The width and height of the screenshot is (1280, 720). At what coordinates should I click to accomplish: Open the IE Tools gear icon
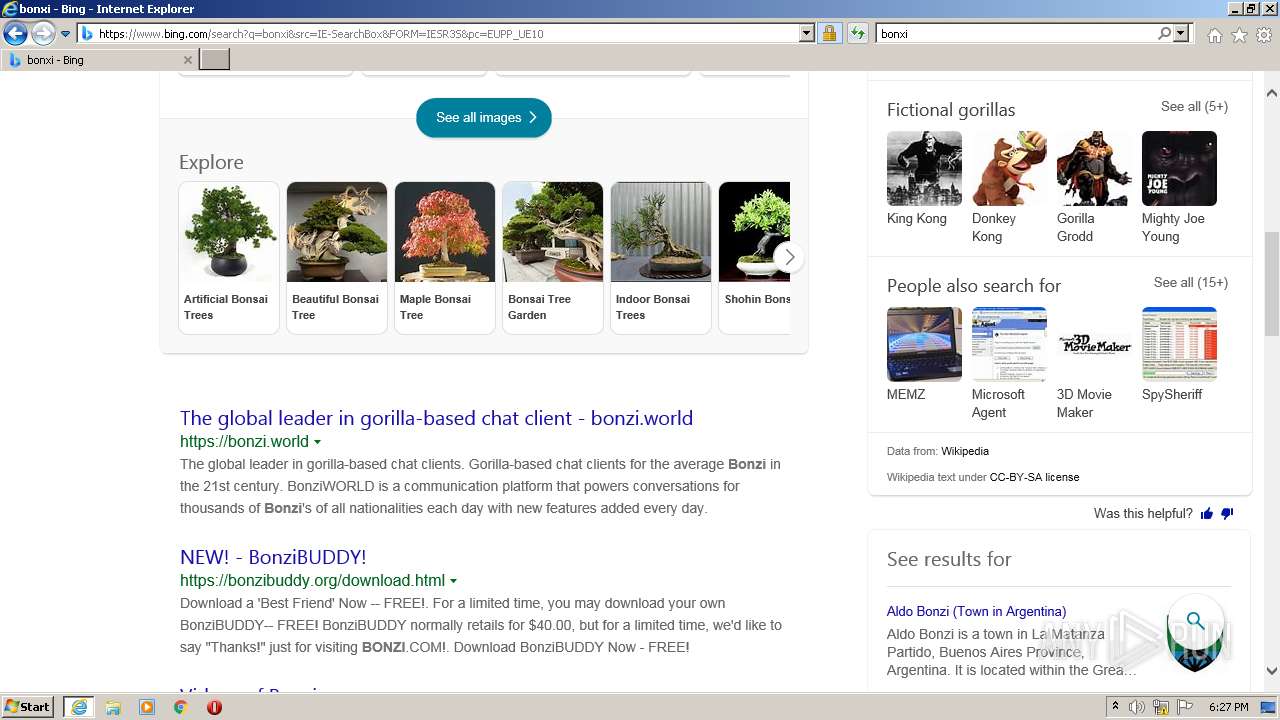pyautogui.click(x=1264, y=35)
